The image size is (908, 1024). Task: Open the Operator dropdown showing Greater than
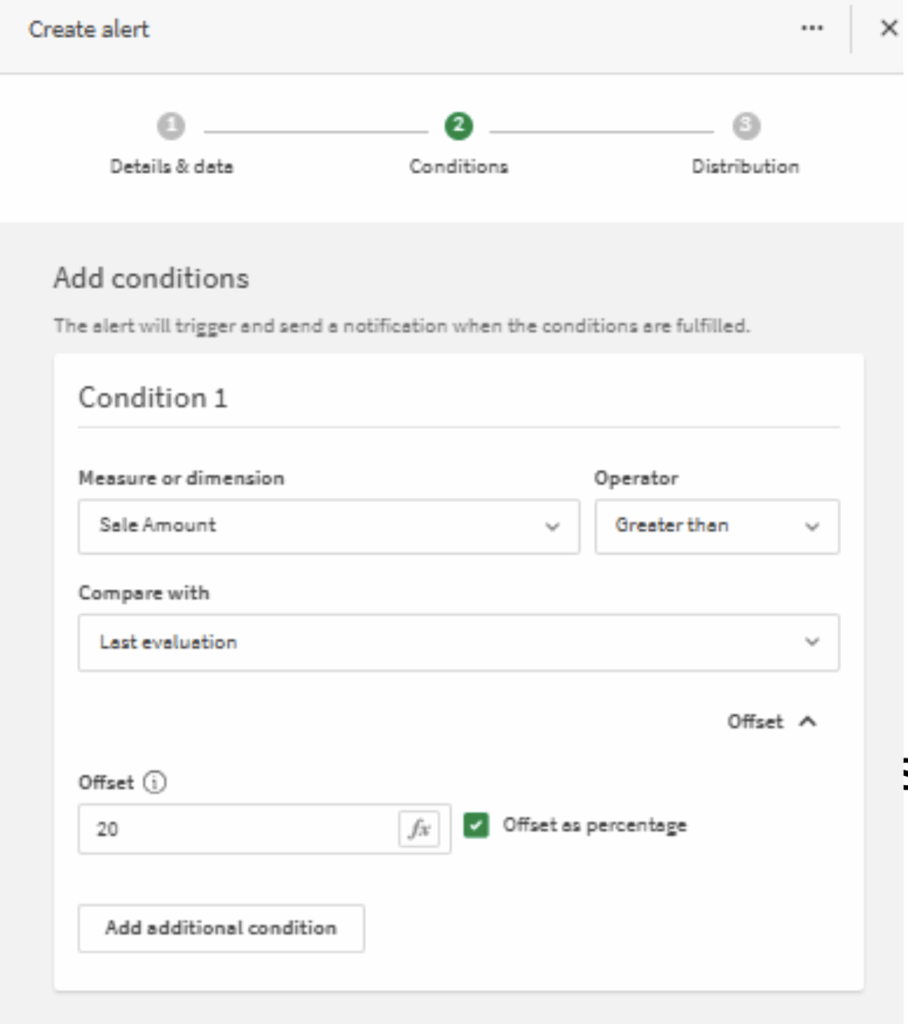pyautogui.click(x=716, y=526)
